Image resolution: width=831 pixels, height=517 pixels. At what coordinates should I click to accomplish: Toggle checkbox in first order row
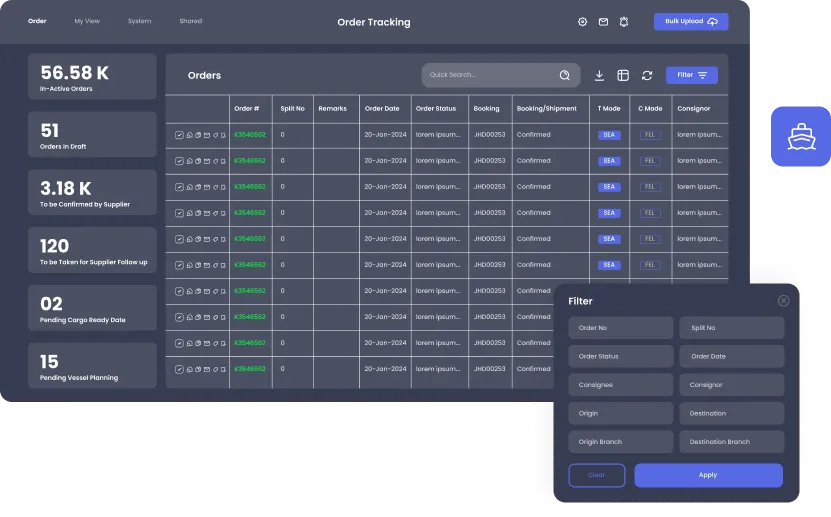[x=179, y=135]
